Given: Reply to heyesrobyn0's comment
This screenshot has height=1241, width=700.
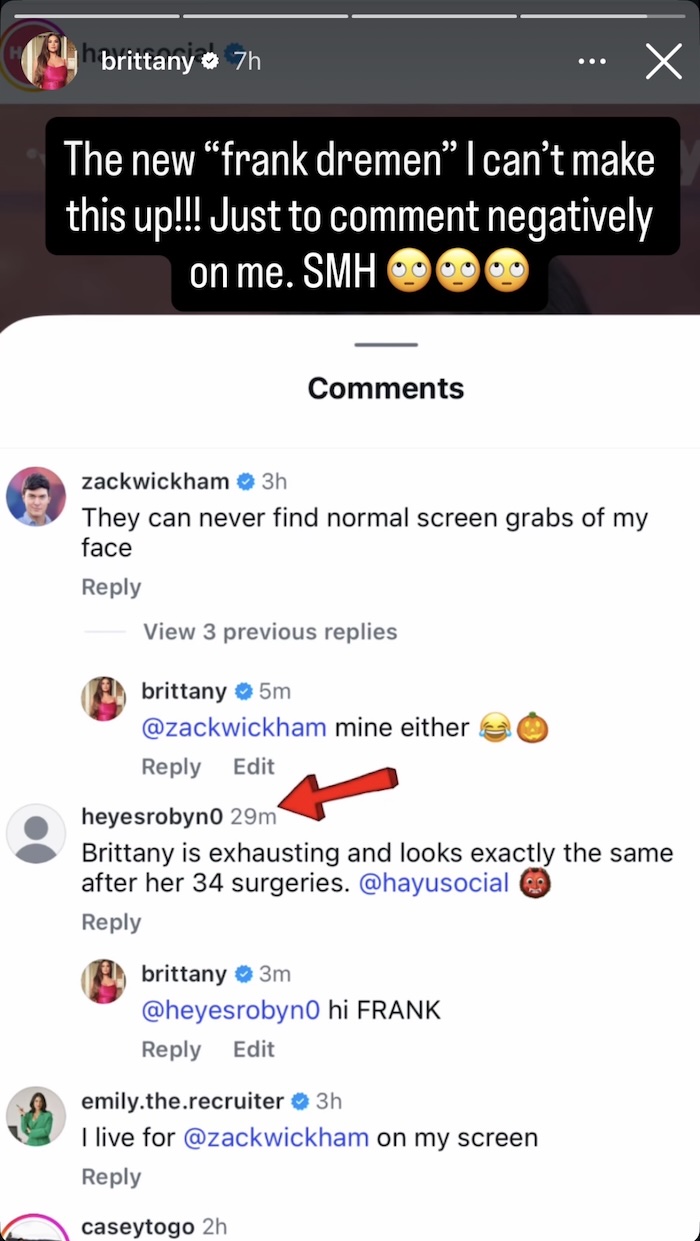Looking at the screenshot, I should point(111,921).
